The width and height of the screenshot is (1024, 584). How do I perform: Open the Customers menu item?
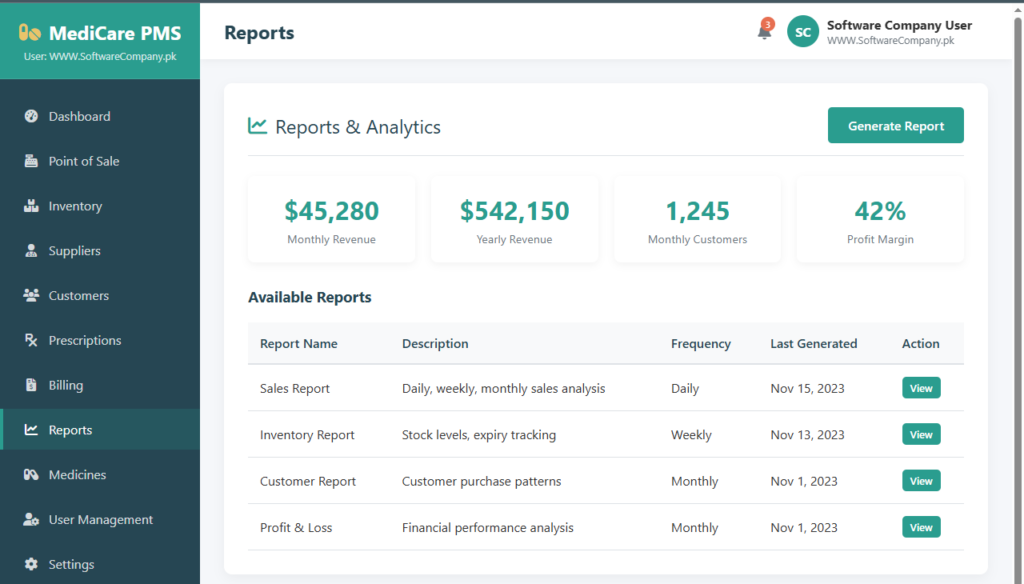tap(78, 296)
